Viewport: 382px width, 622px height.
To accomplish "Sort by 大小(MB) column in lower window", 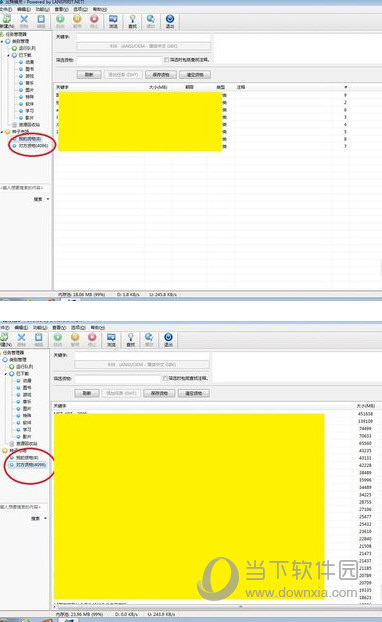I will (x=365, y=406).
